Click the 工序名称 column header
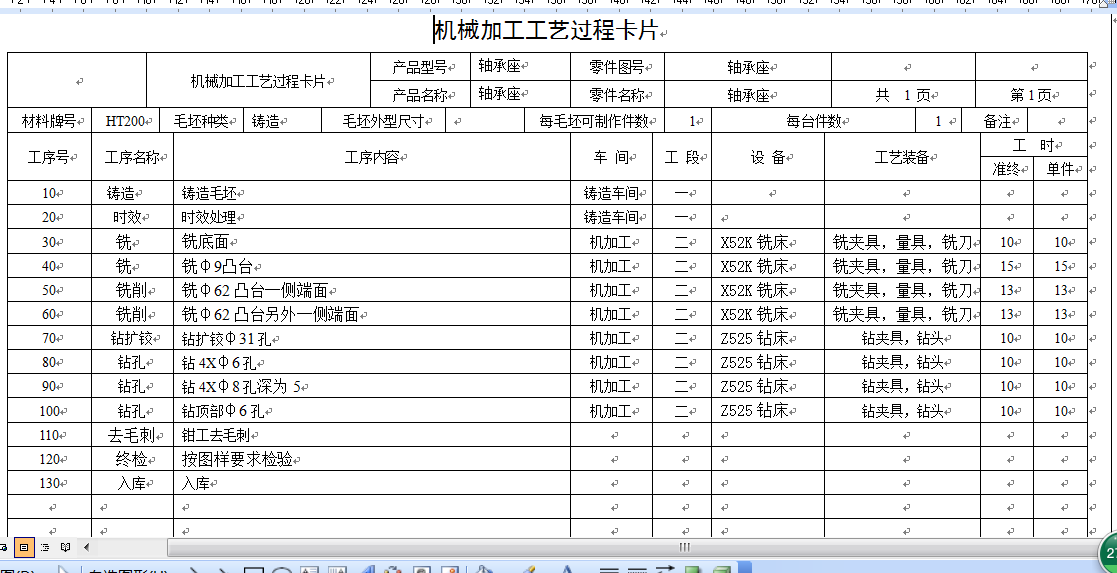Screen dimensions: 1117x573 point(133,157)
